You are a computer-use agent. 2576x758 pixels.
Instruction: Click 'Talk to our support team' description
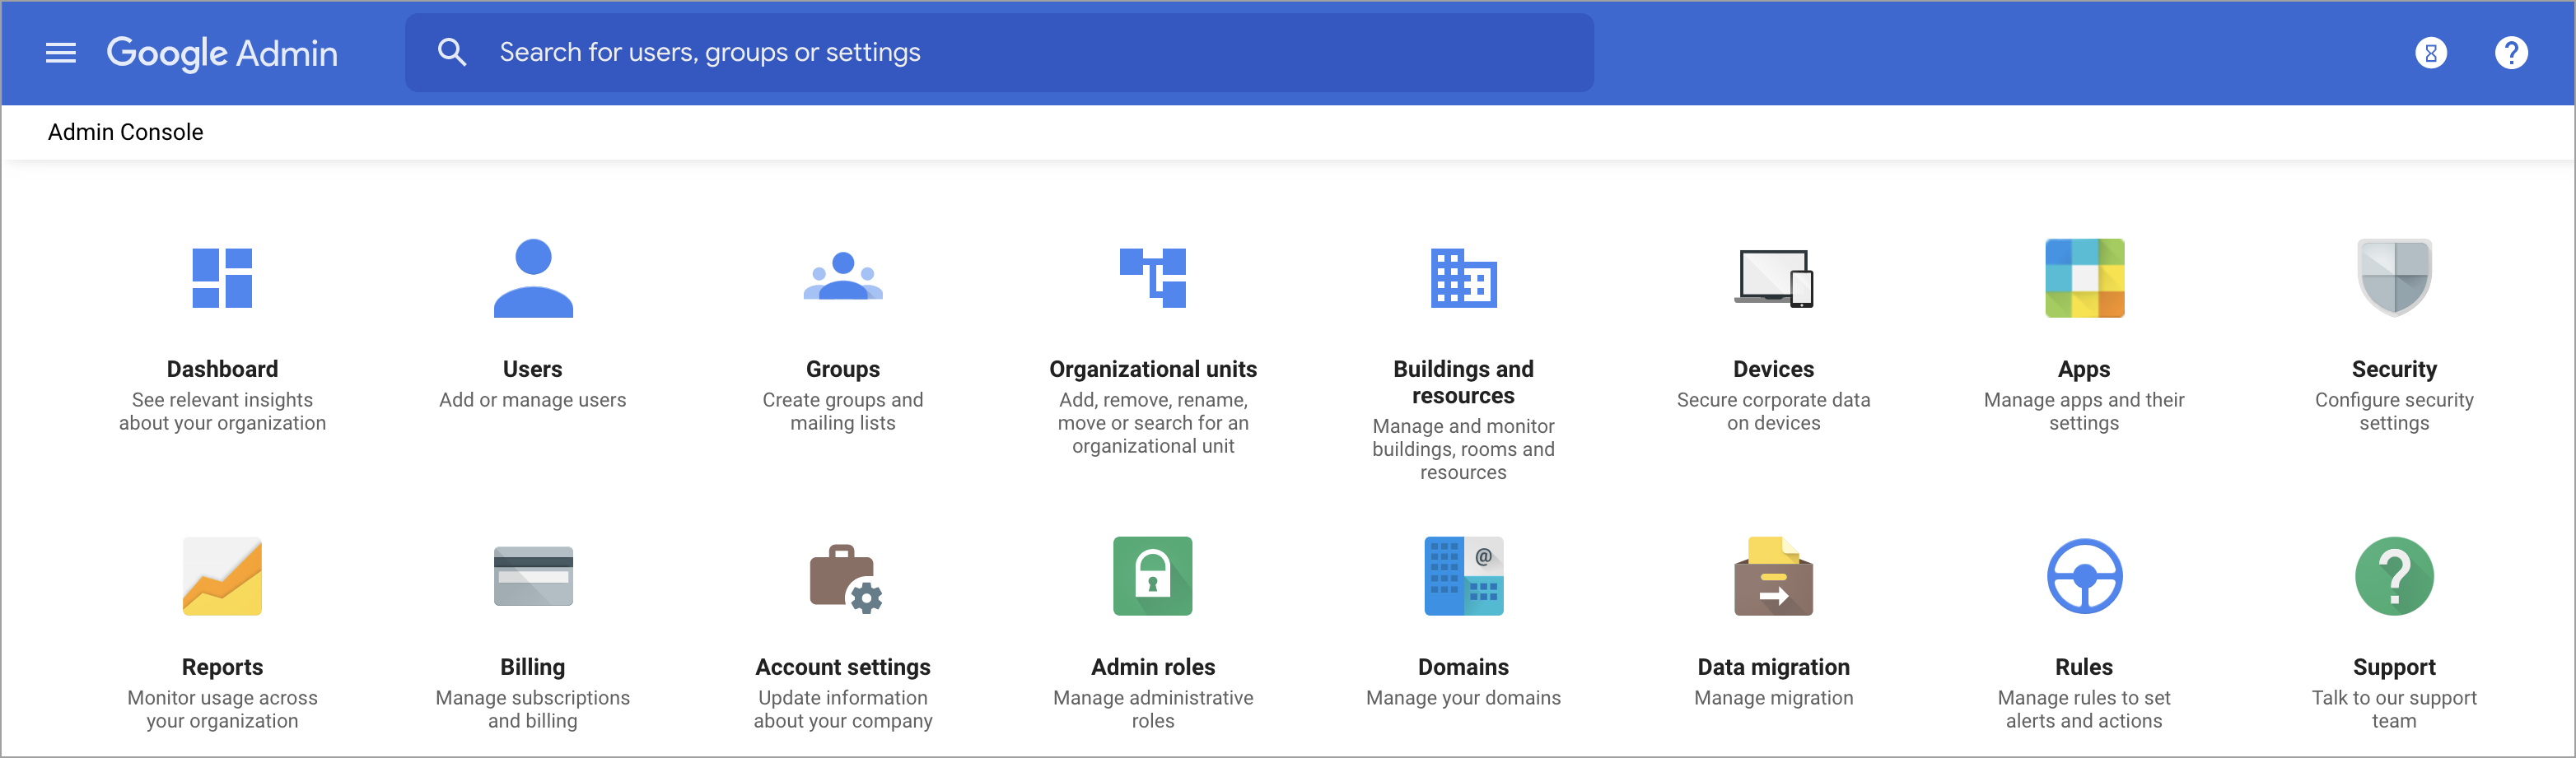tap(2394, 709)
